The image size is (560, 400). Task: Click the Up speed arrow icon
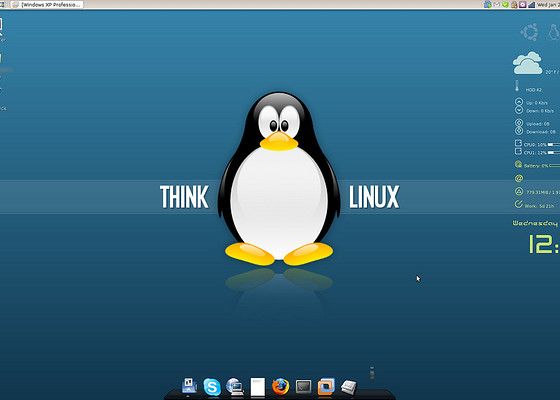click(x=519, y=102)
